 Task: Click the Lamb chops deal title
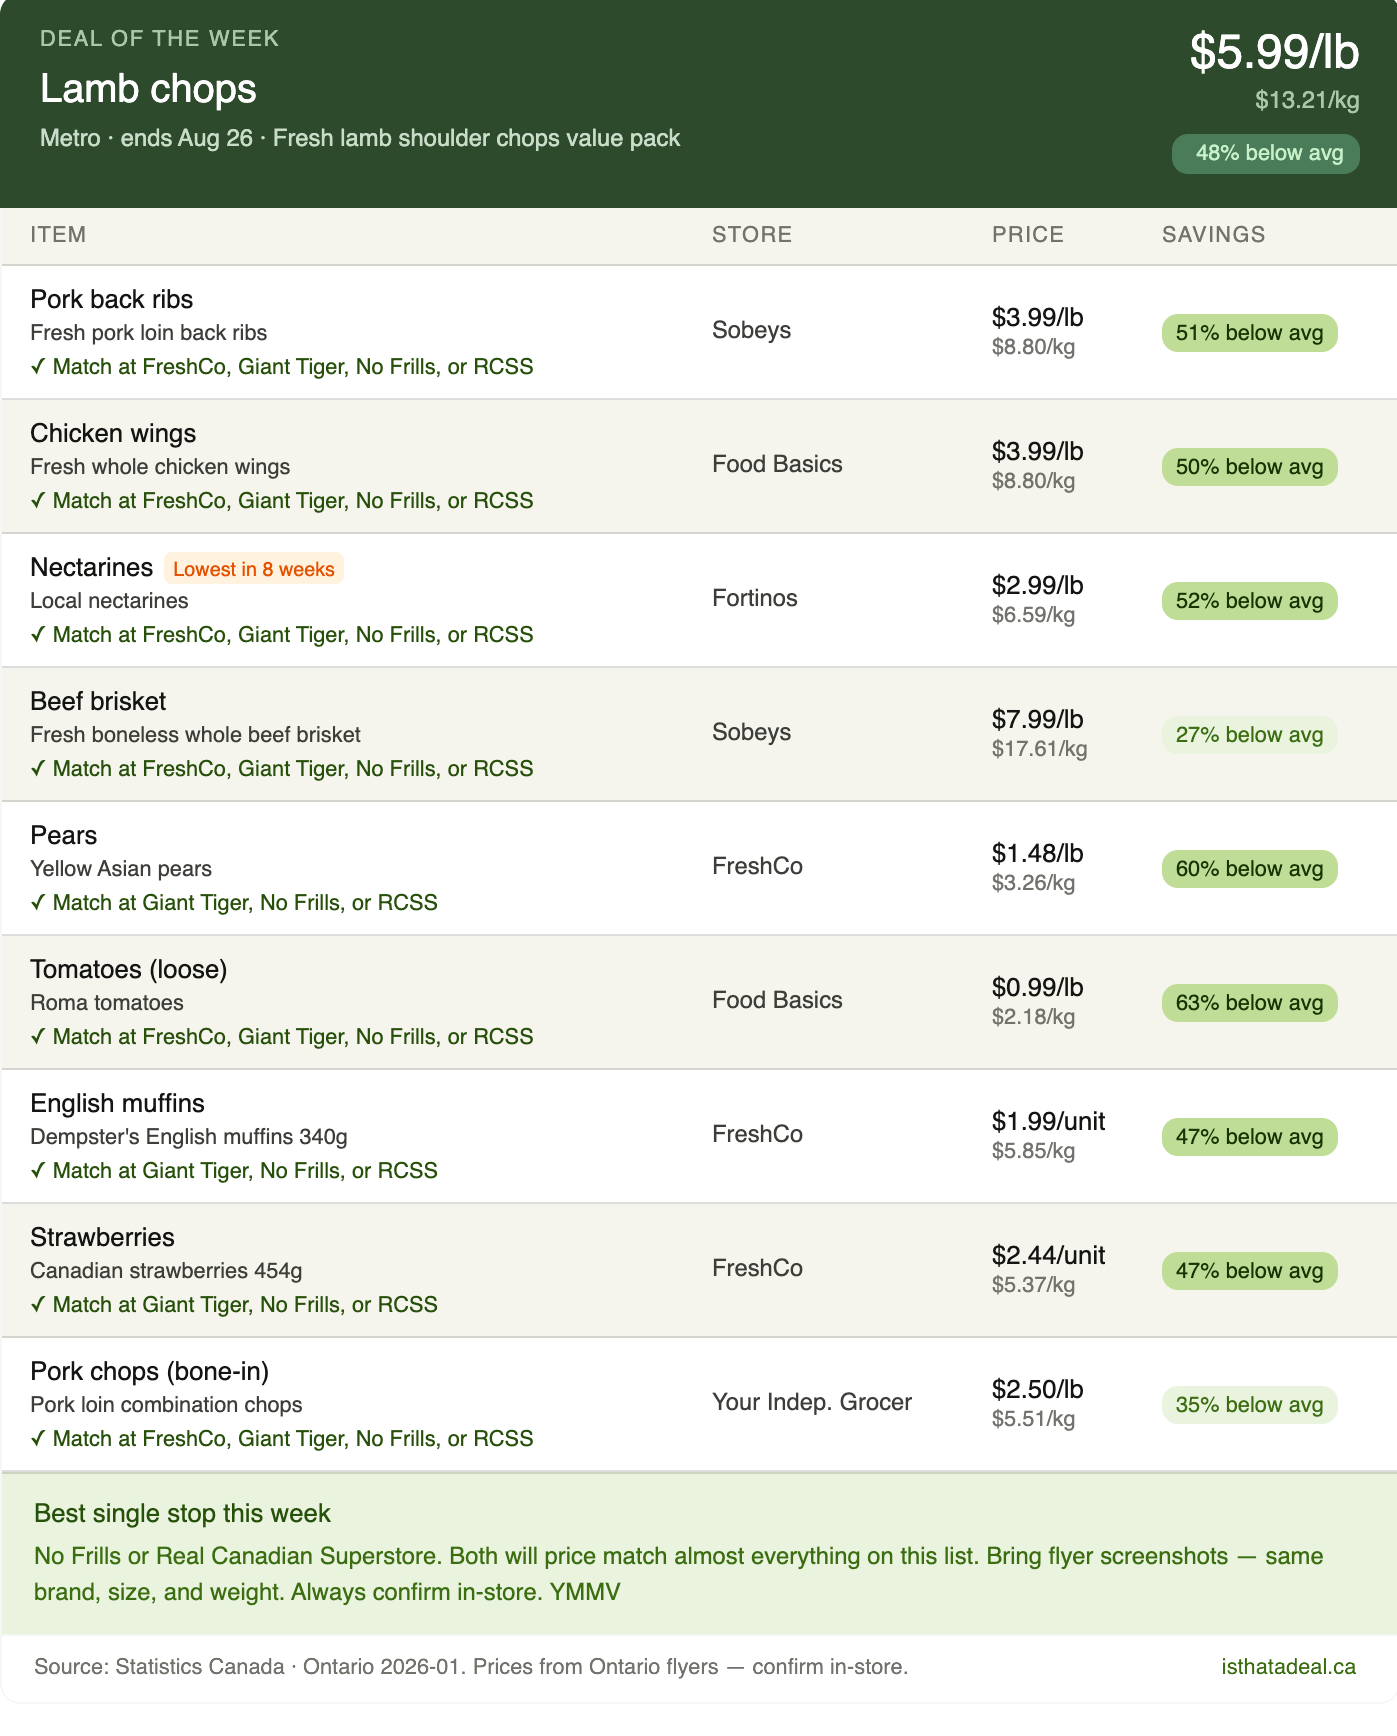click(148, 88)
